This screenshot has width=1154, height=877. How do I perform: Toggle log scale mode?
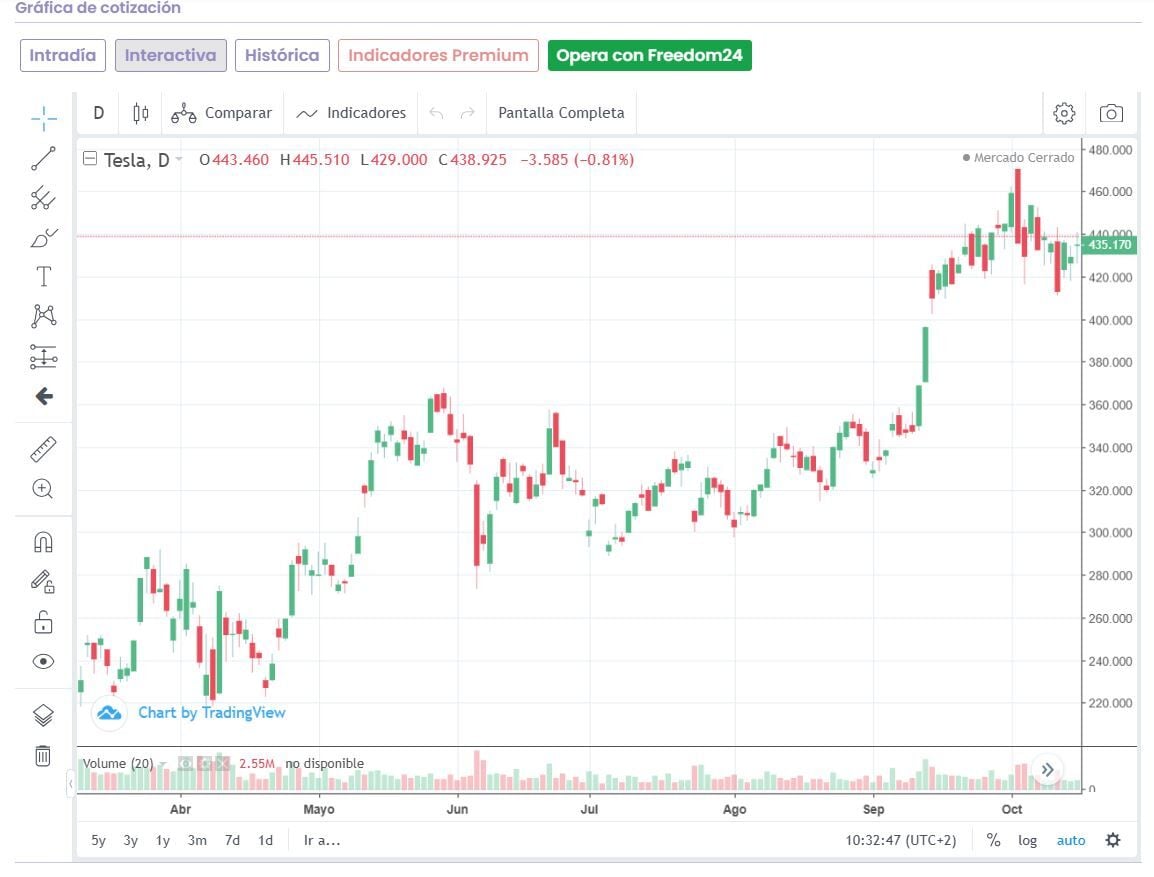coord(1027,840)
